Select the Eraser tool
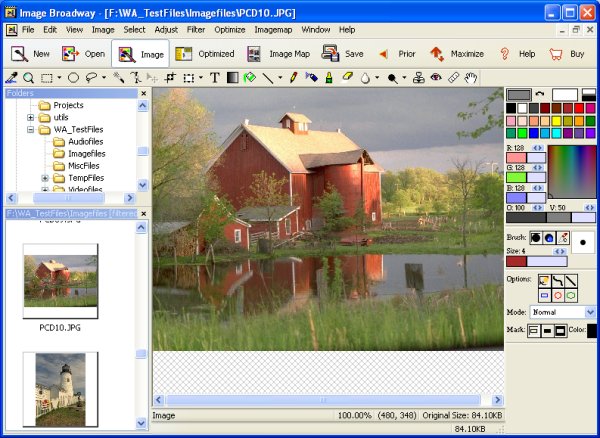 (x=347, y=77)
